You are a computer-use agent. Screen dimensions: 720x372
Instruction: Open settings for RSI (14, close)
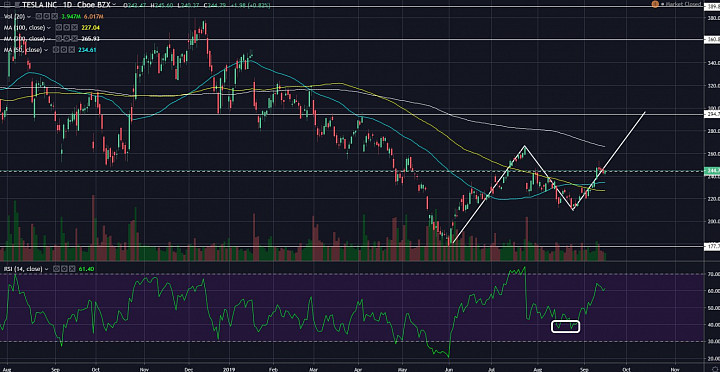point(64,269)
